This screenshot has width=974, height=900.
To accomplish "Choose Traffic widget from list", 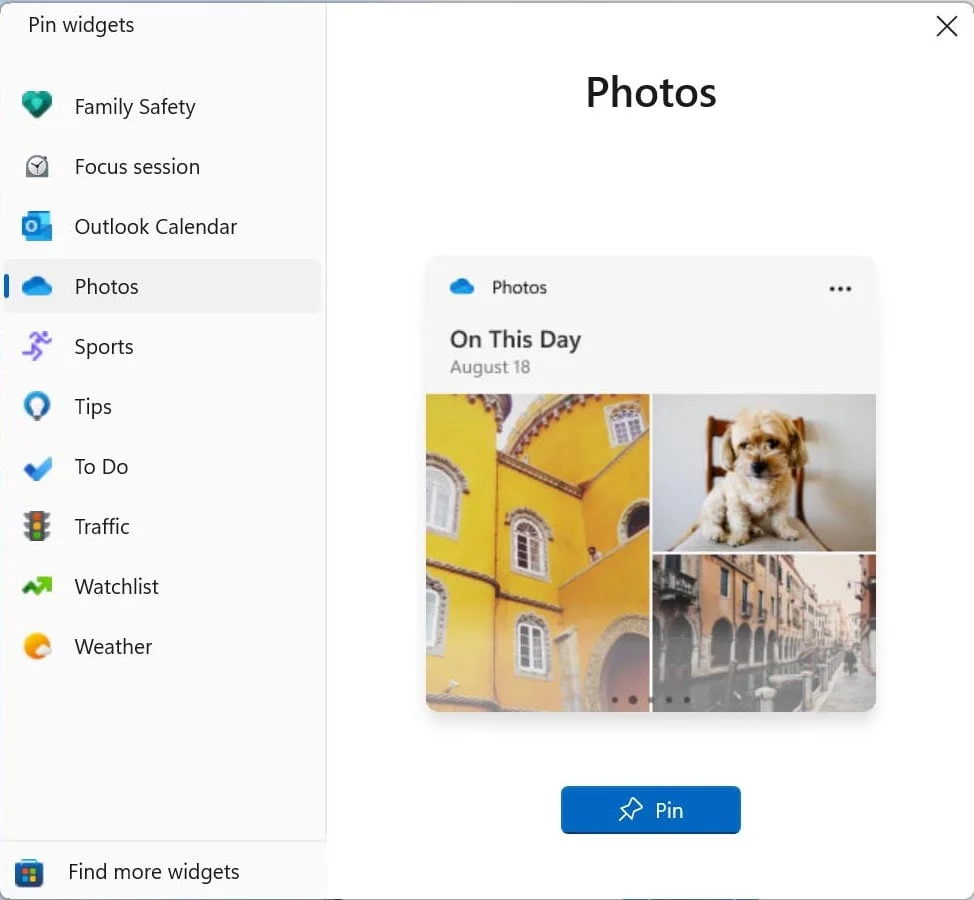I will (x=163, y=527).
